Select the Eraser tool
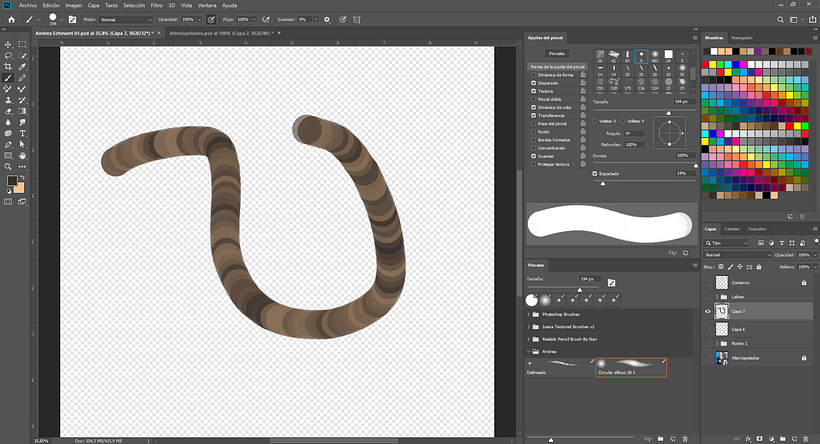The height and width of the screenshot is (444, 820). [x=8, y=111]
